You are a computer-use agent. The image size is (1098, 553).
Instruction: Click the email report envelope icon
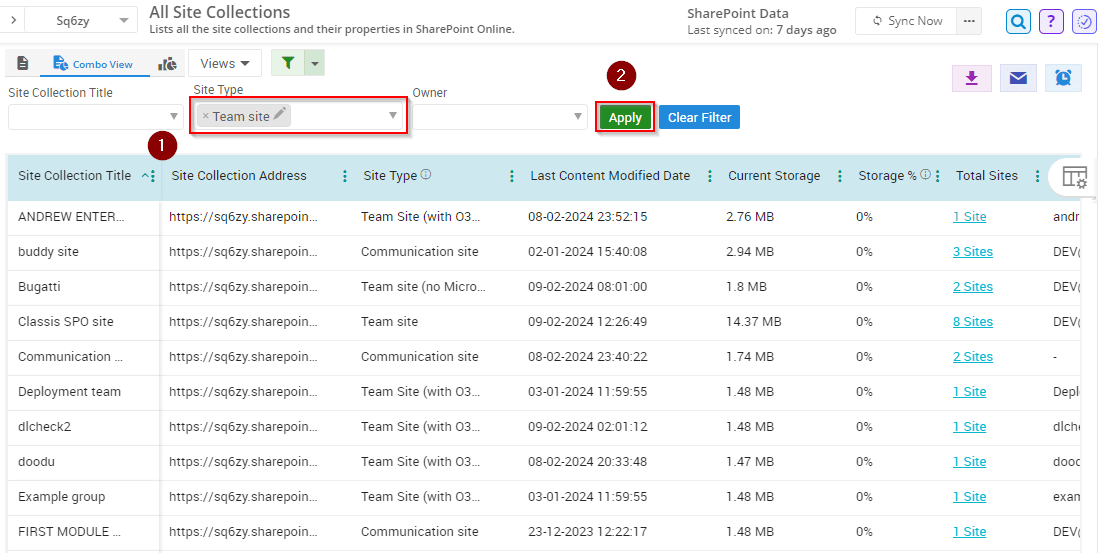[x=1018, y=78]
